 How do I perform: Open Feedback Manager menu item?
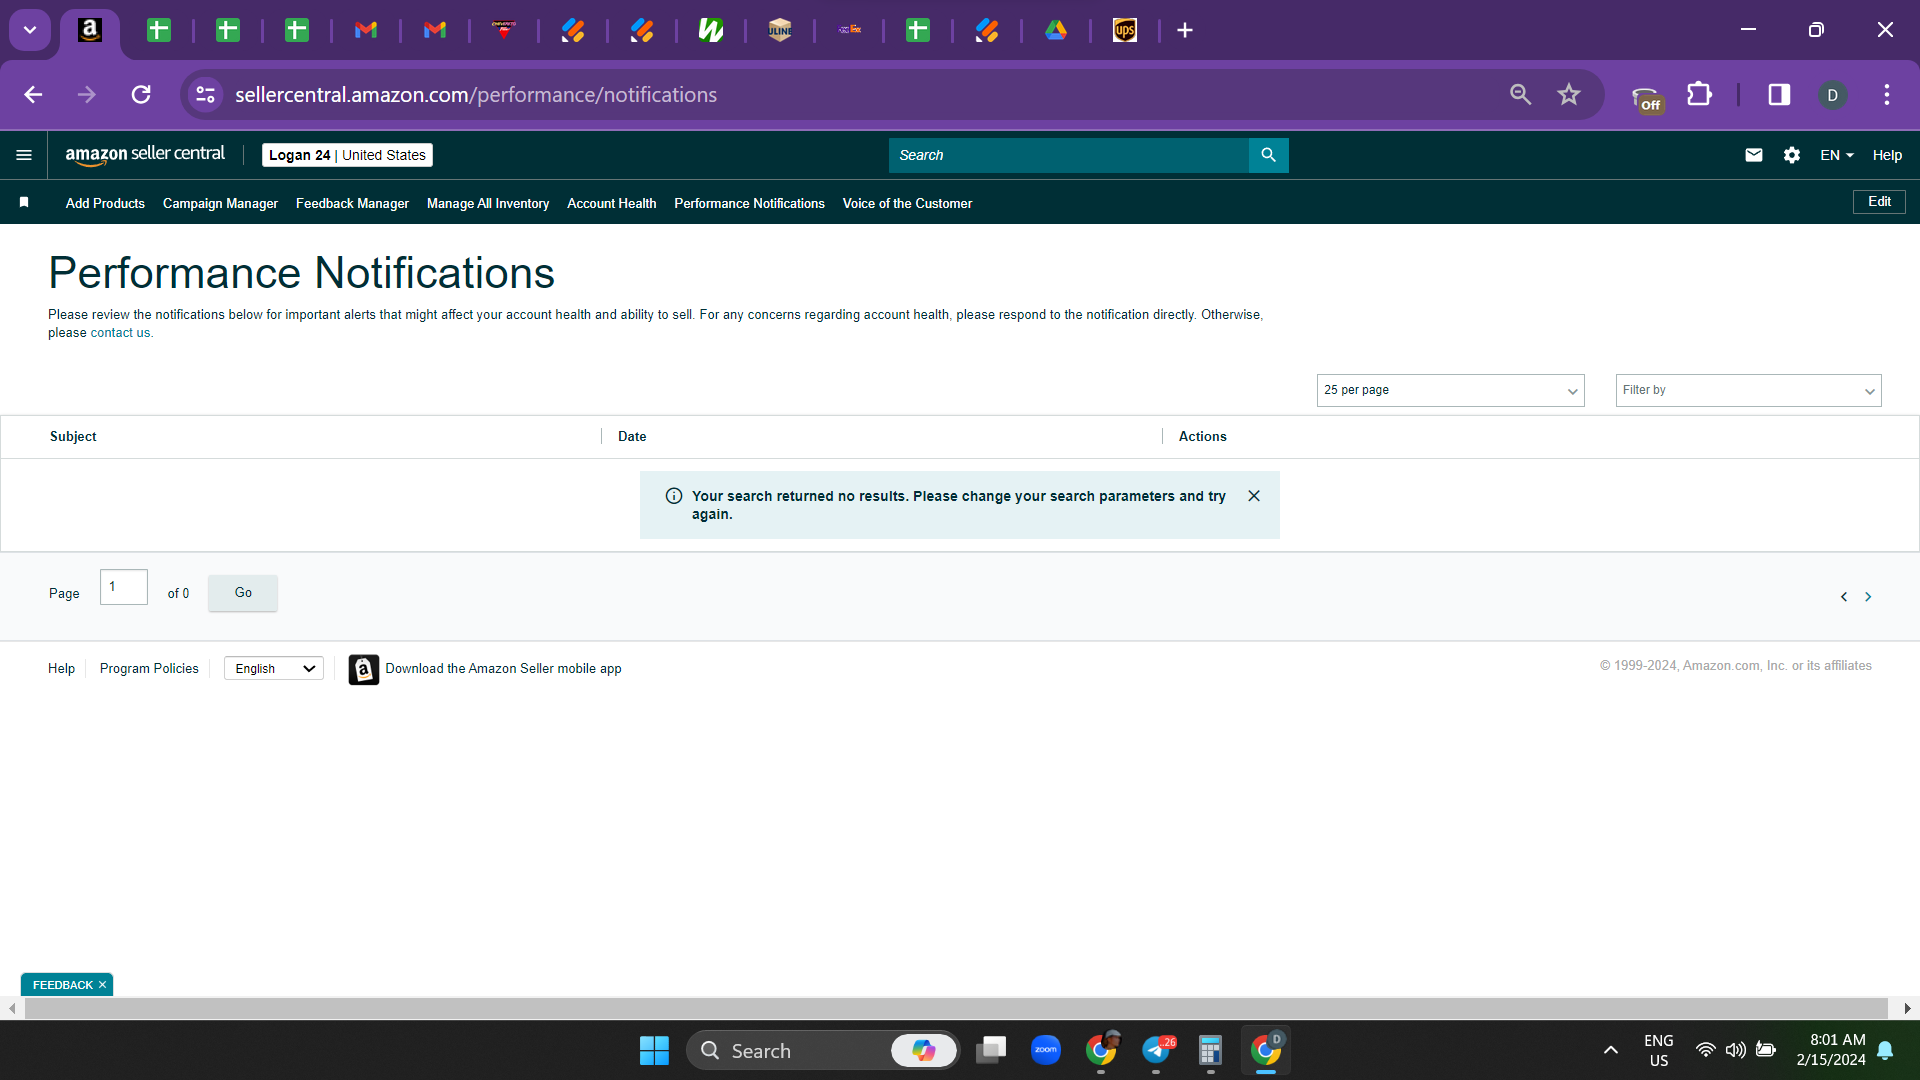(x=352, y=203)
